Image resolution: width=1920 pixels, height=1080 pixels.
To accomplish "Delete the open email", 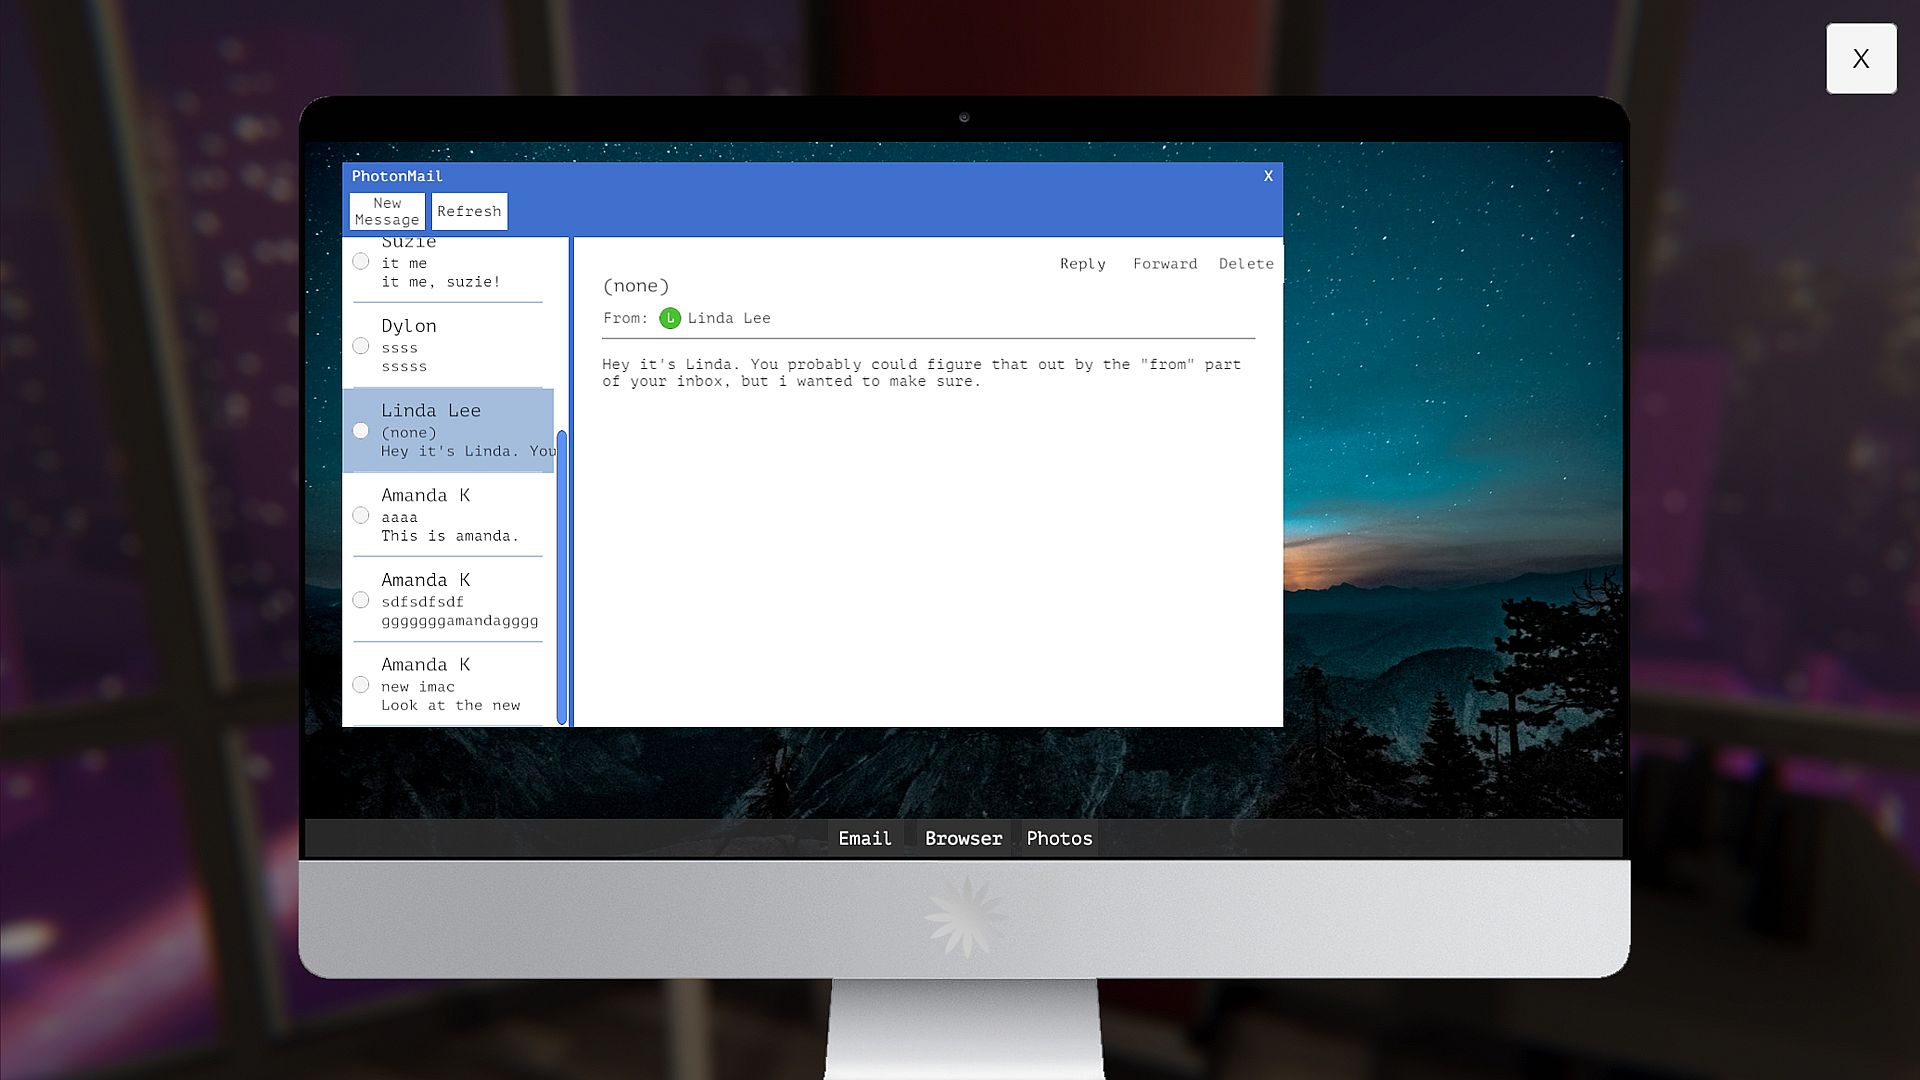I will point(1245,264).
